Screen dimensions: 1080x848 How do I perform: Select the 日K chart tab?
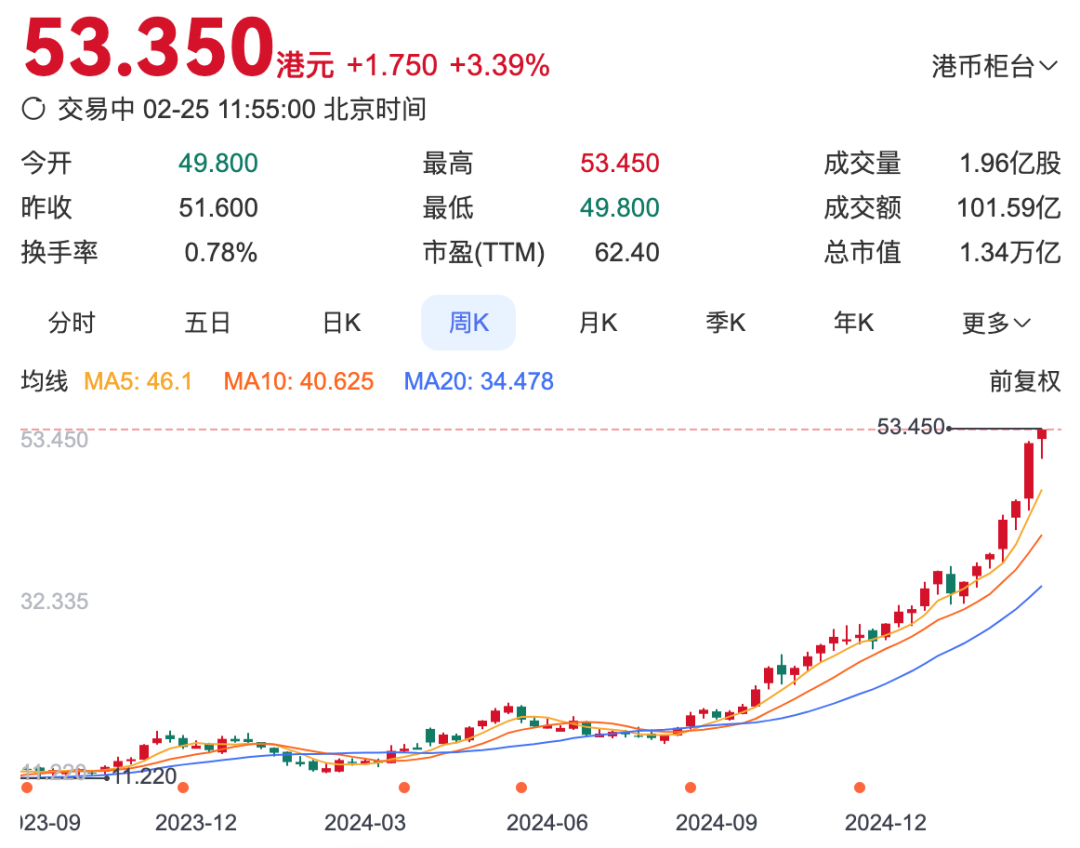pos(342,322)
